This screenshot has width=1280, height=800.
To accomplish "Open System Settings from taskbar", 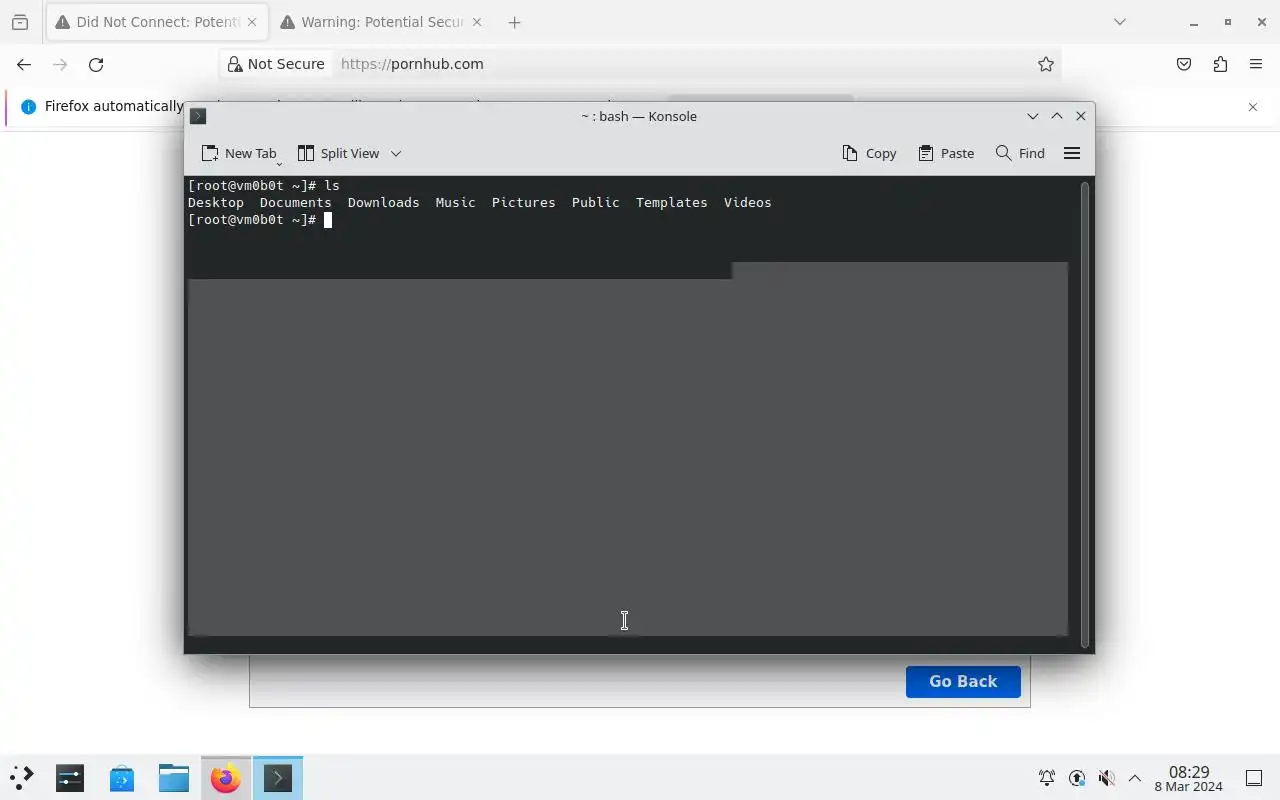I will (70, 778).
